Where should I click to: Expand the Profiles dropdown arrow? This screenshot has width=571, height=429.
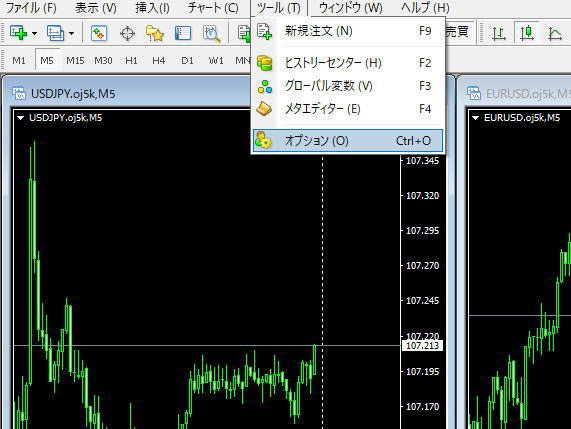[71, 34]
